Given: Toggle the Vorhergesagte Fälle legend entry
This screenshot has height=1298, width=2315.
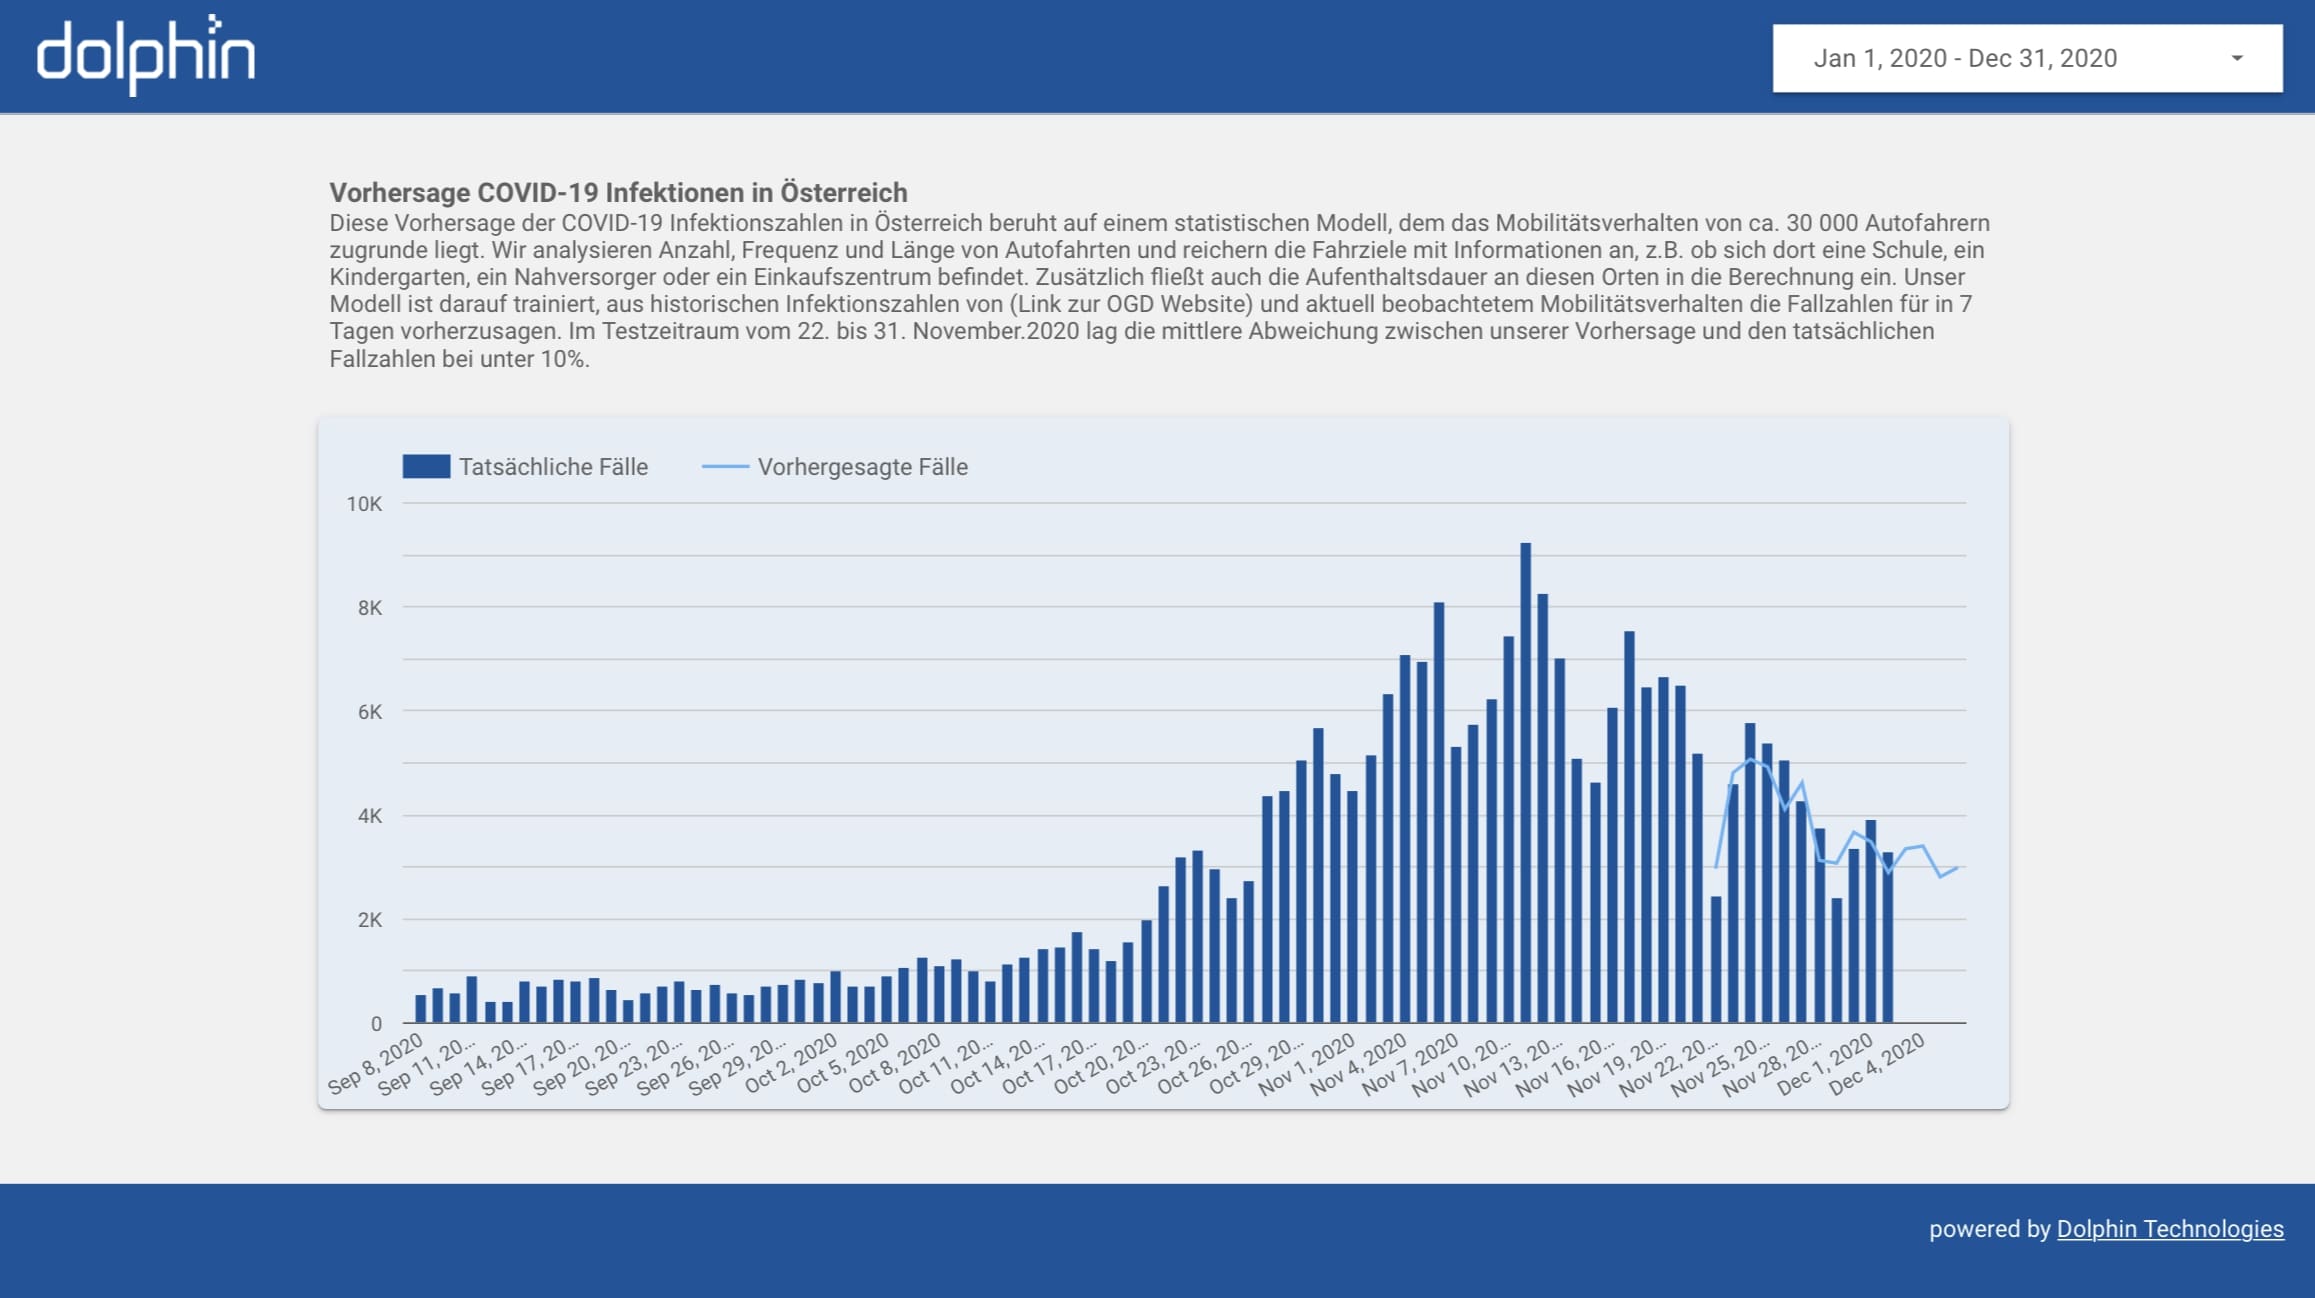Looking at the screenshot, I should pos(862,467).
